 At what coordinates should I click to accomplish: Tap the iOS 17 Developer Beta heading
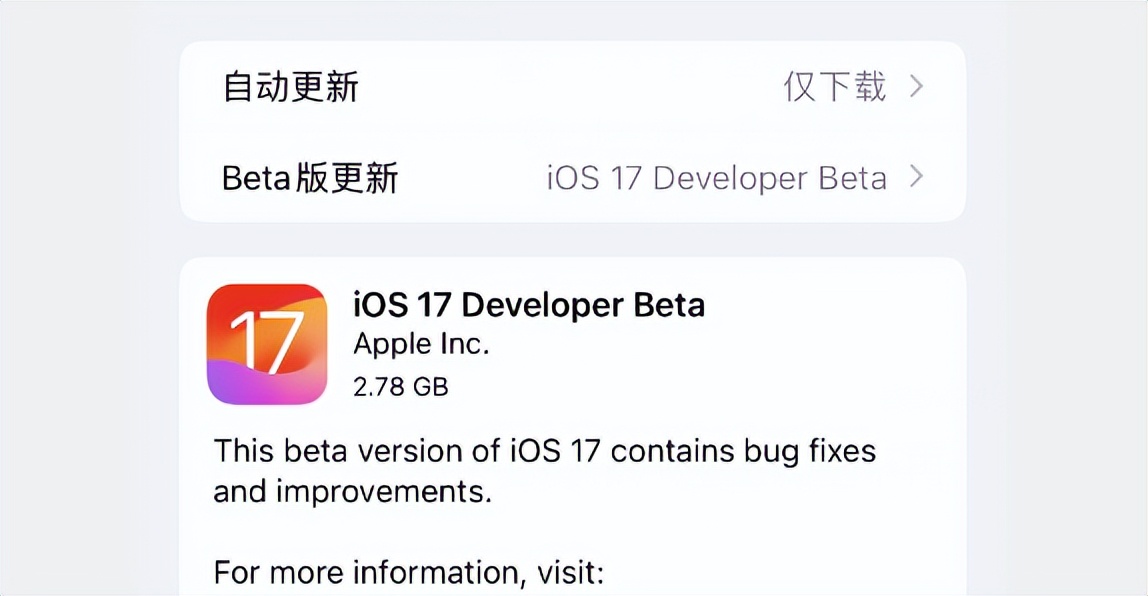530,305
